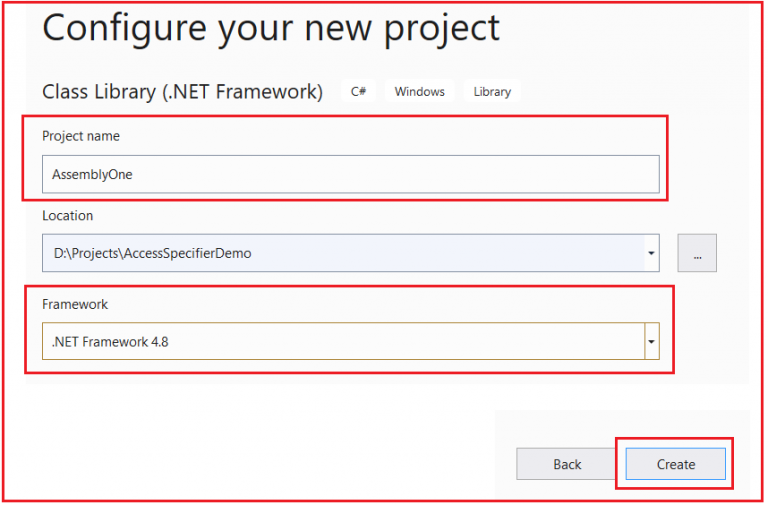Image resolution: width=768 pixels, height=505 pixels.
Task: Click the Create button
Action: pos(675,464)
